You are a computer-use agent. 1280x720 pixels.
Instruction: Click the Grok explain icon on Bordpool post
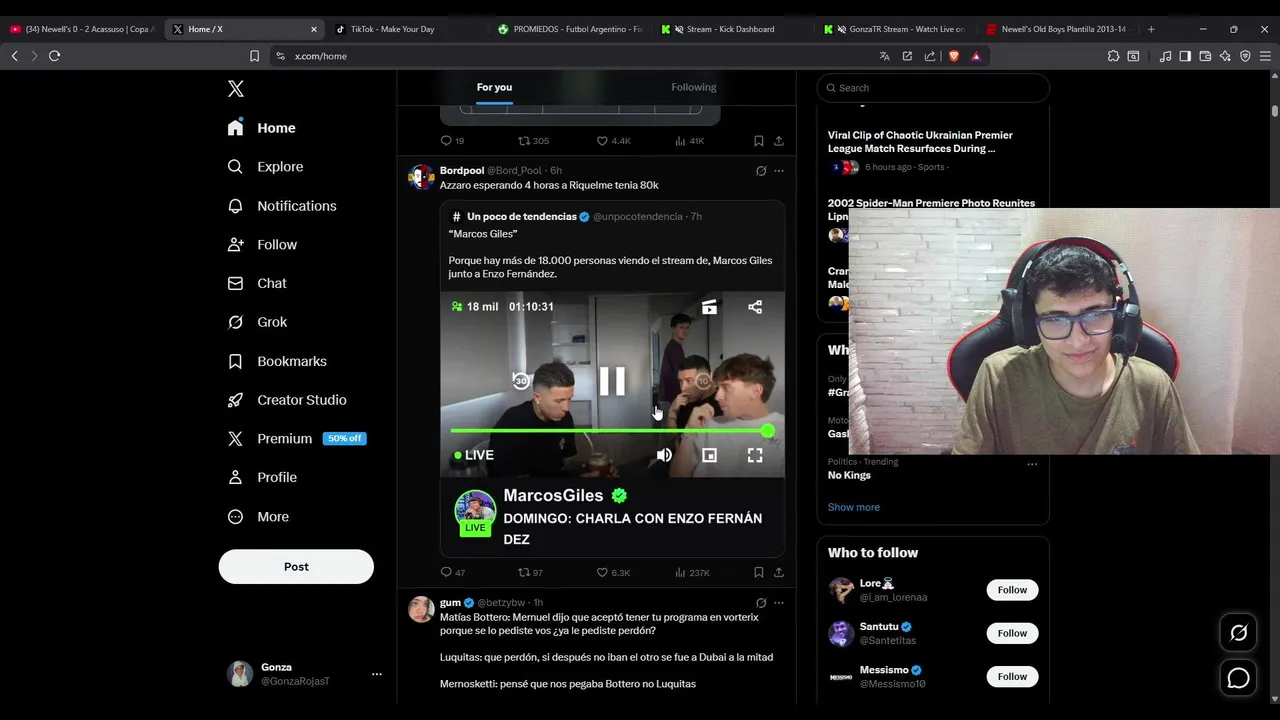(761, 171)
